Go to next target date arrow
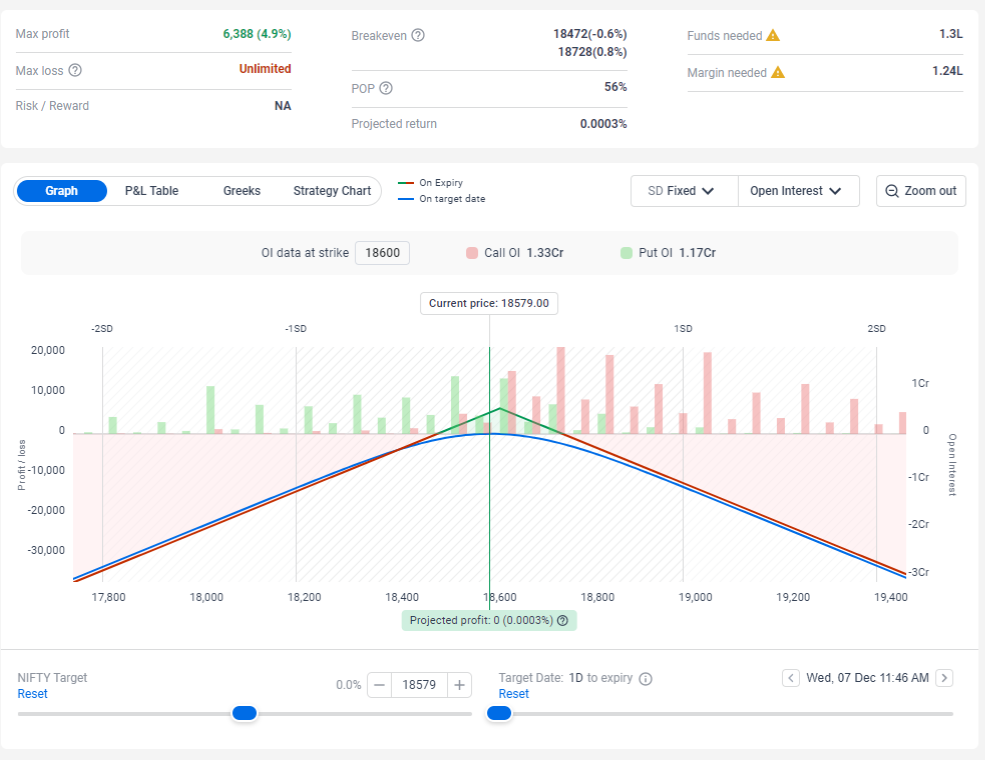The width and height of the screenshot is (985, 760). (944, 678)
